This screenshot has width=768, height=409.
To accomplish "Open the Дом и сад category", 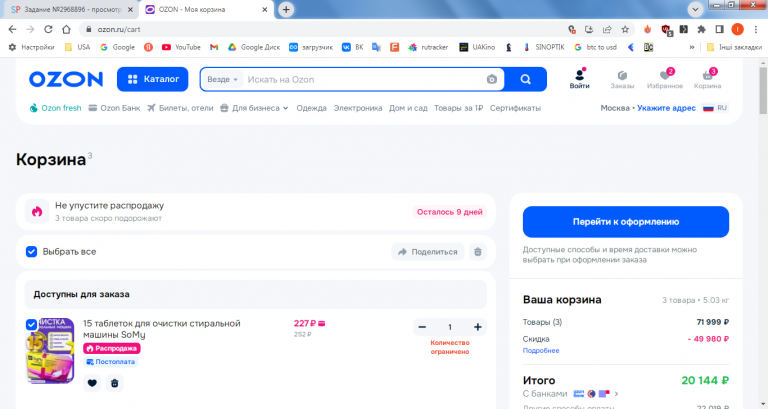I will (x=408, y=108).
